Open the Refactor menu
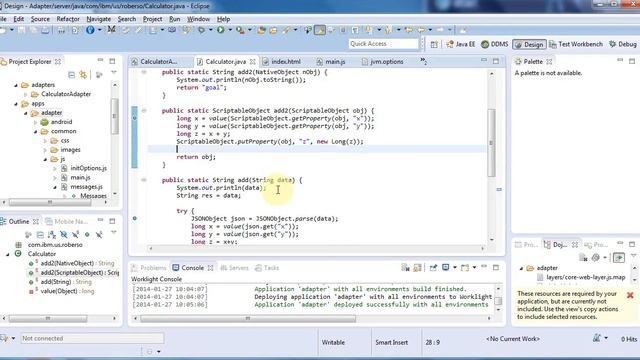 pos(68,19)
